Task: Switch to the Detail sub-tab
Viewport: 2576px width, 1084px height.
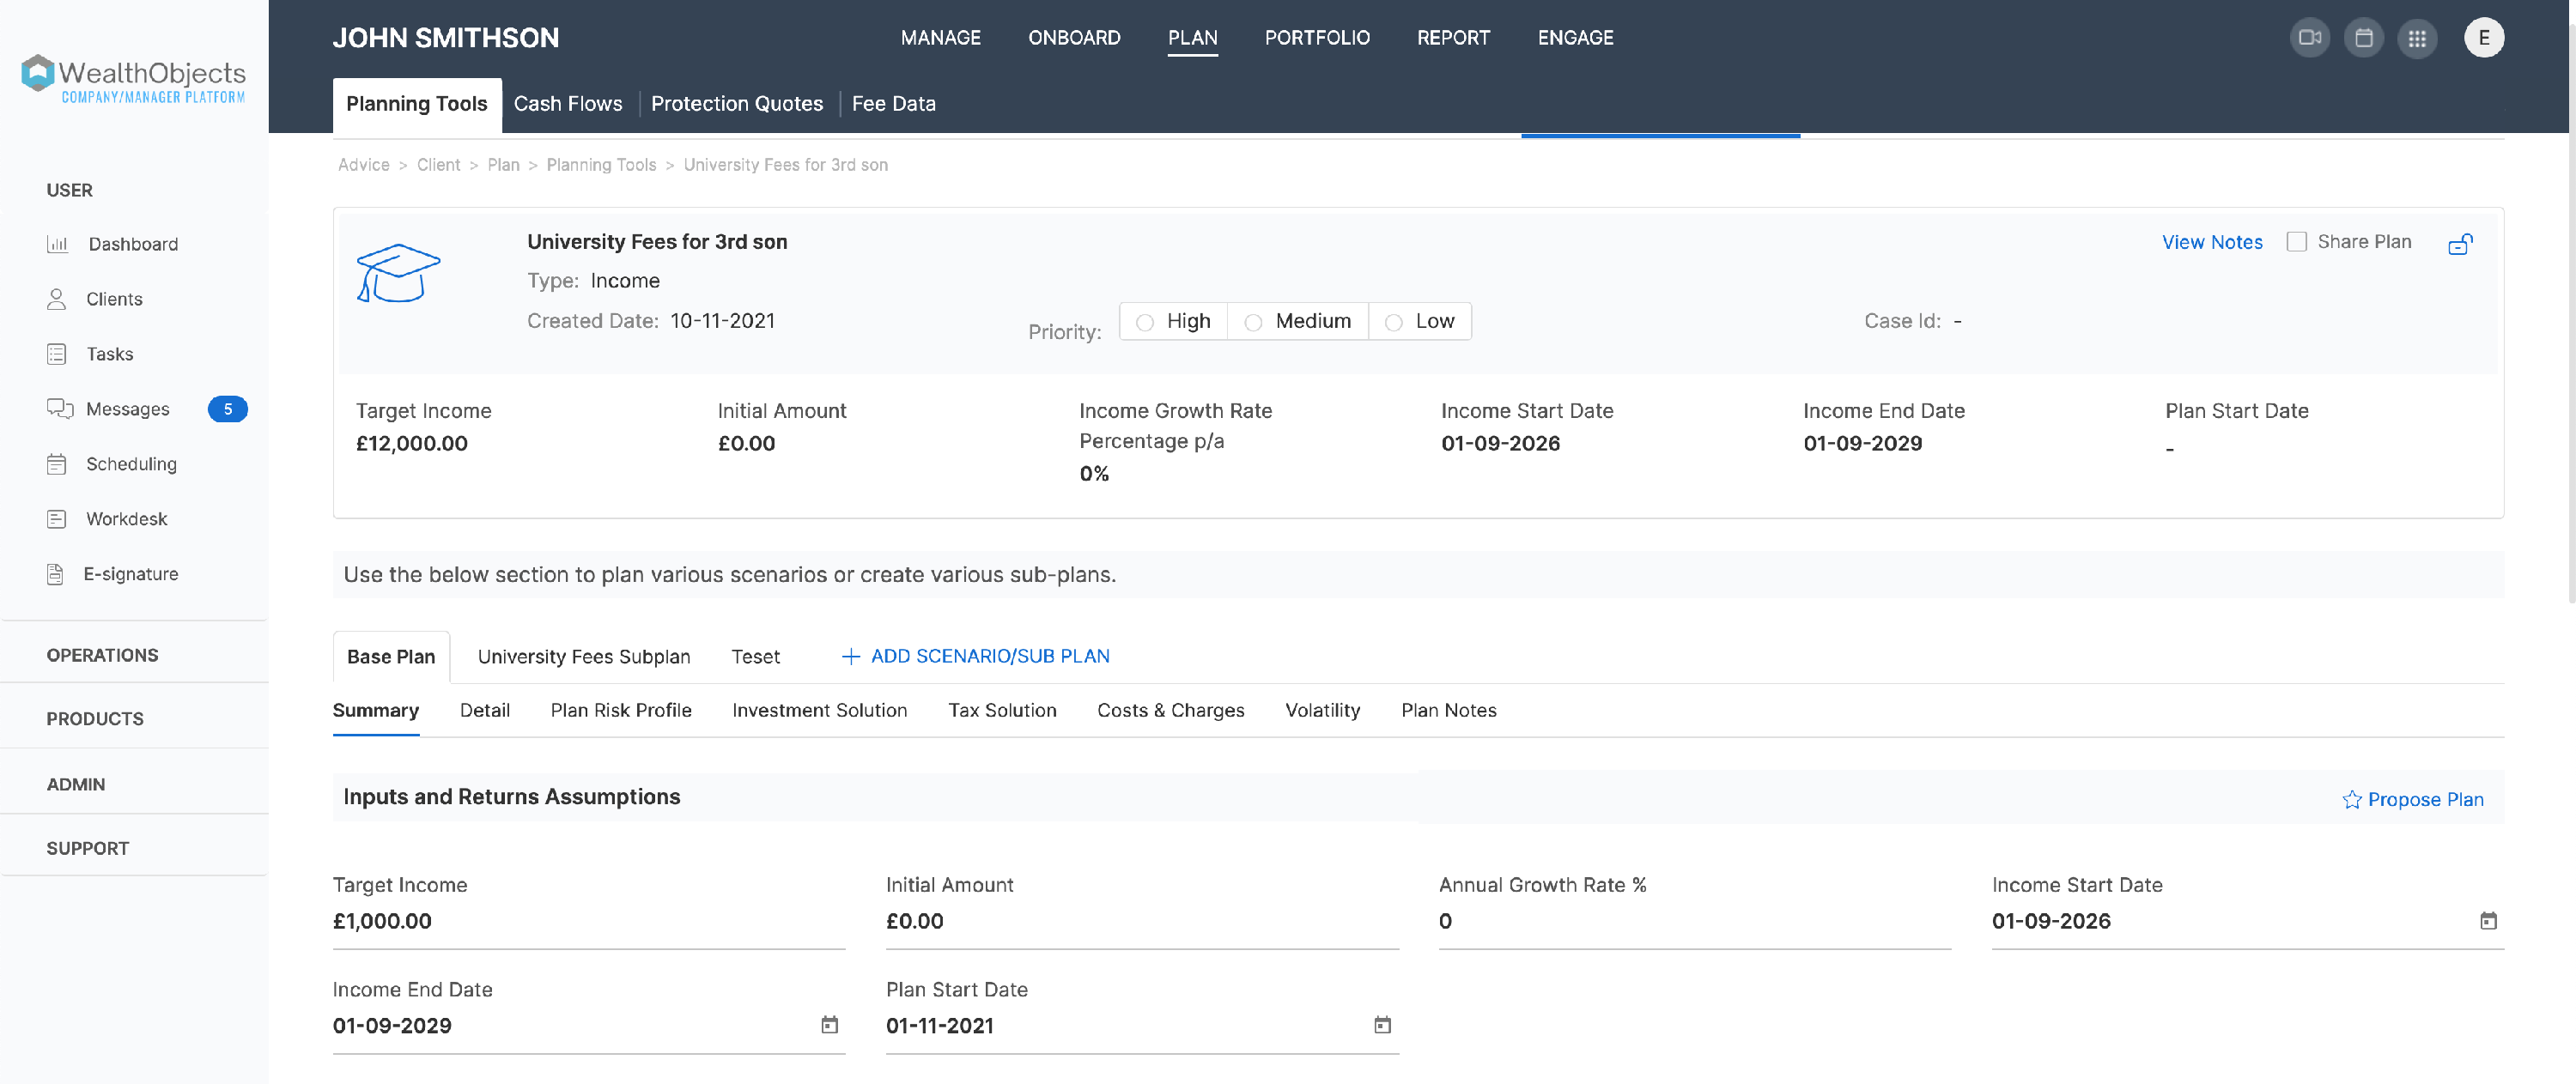Action: point(484,711)
